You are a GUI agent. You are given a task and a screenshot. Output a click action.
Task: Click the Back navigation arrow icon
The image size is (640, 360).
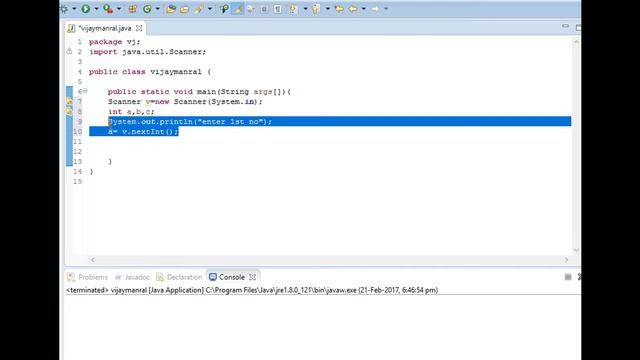353,9
